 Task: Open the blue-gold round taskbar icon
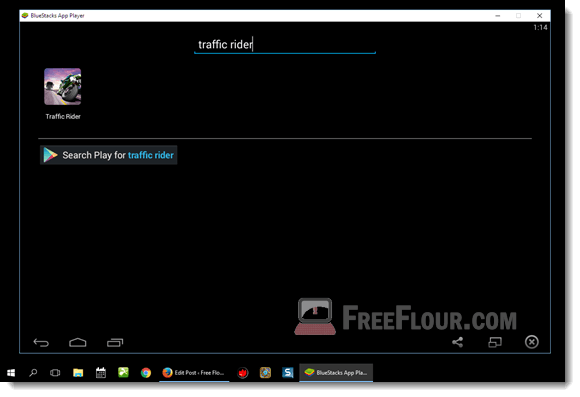265,373
